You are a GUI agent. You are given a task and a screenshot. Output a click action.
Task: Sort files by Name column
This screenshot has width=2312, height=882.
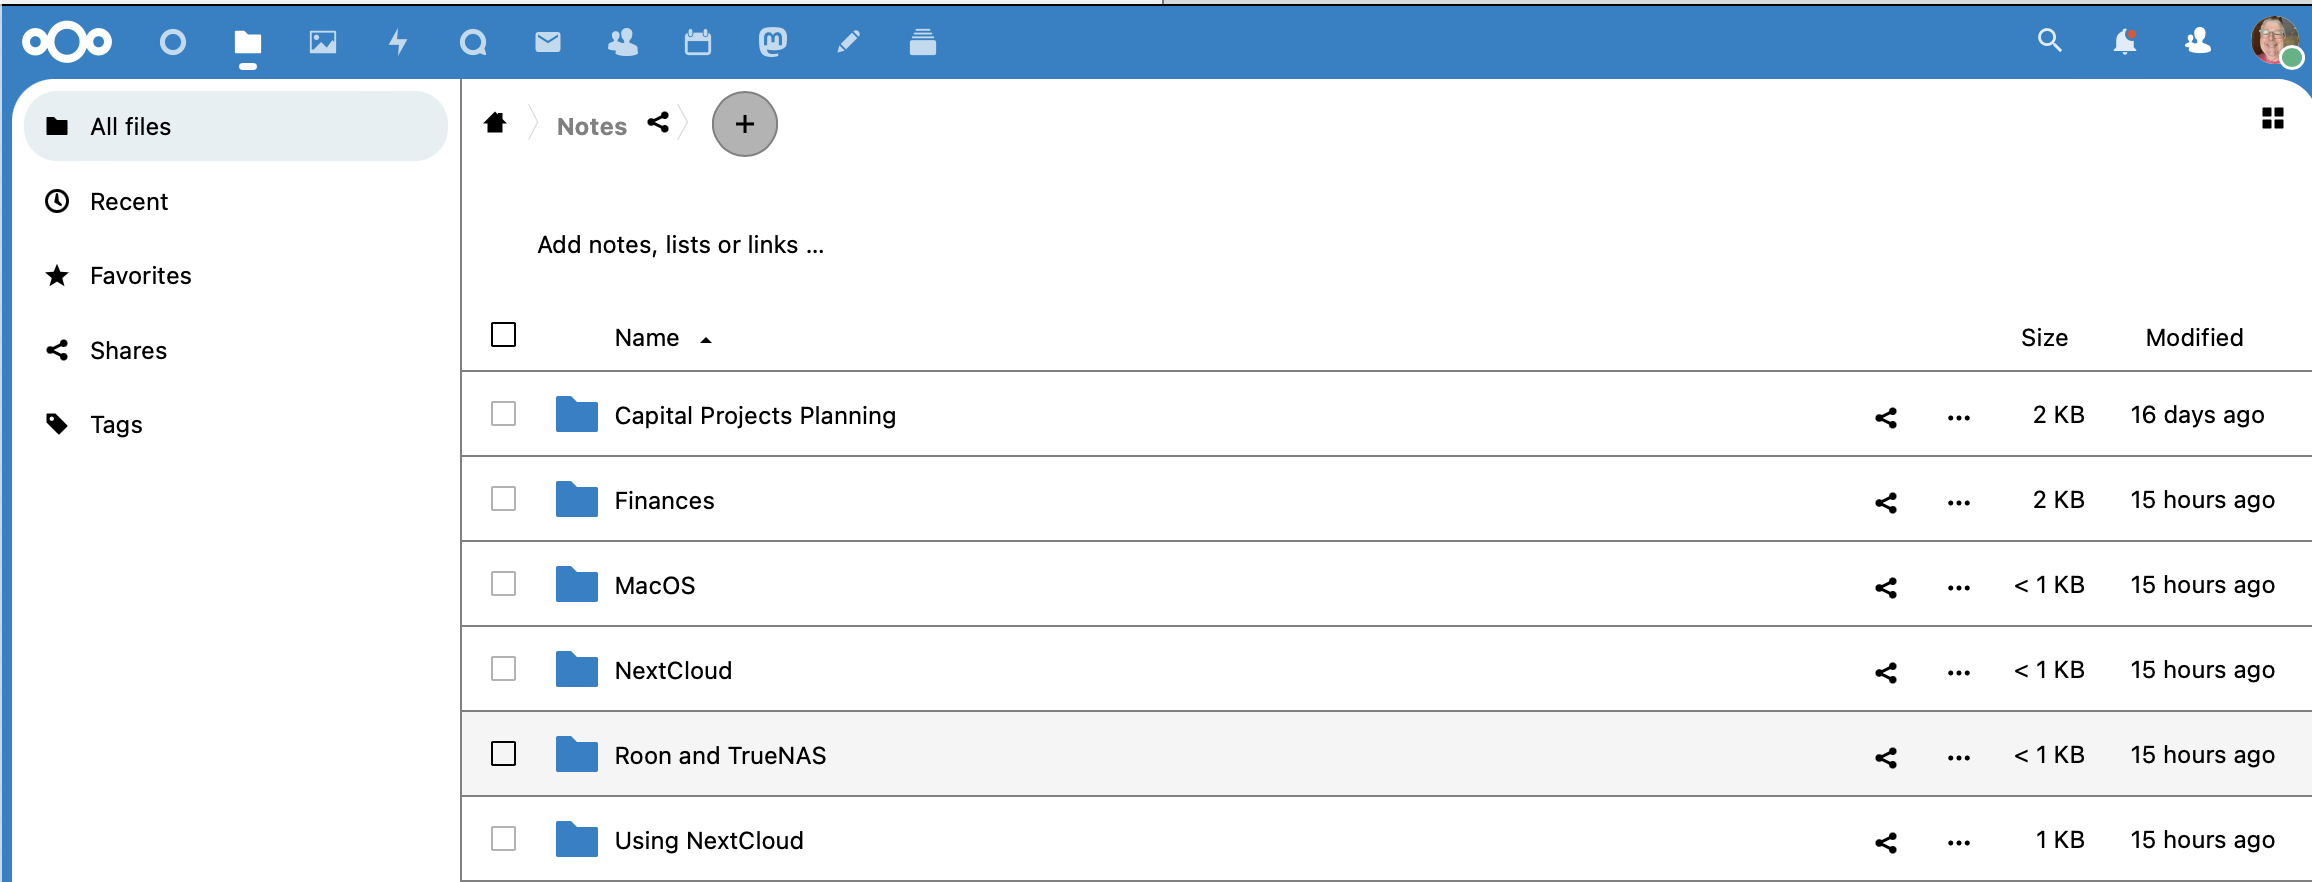pos(647,338)
